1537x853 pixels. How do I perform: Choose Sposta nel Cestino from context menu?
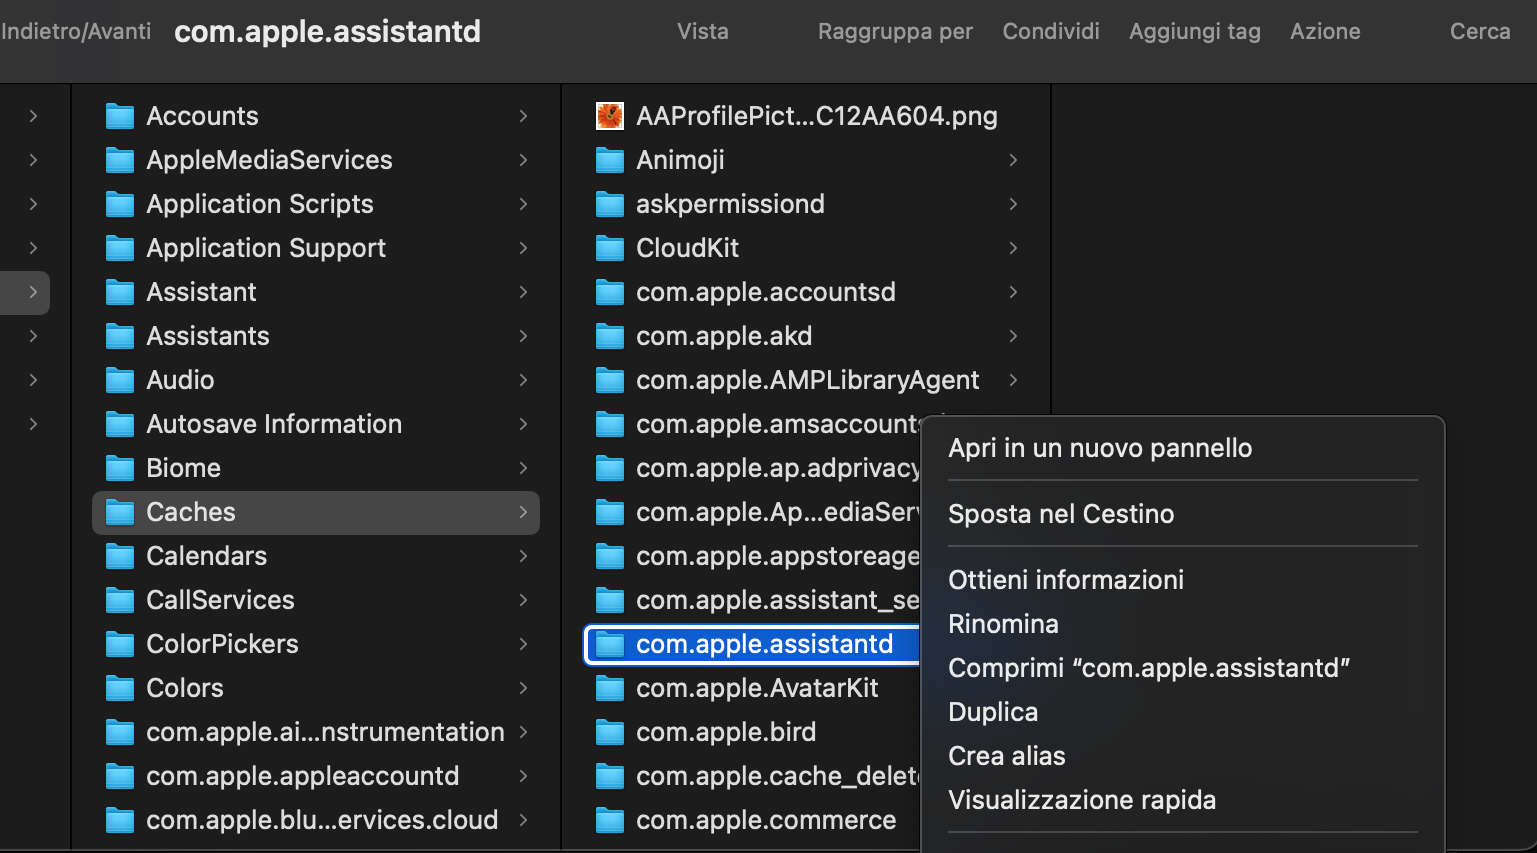point(1061,514)
